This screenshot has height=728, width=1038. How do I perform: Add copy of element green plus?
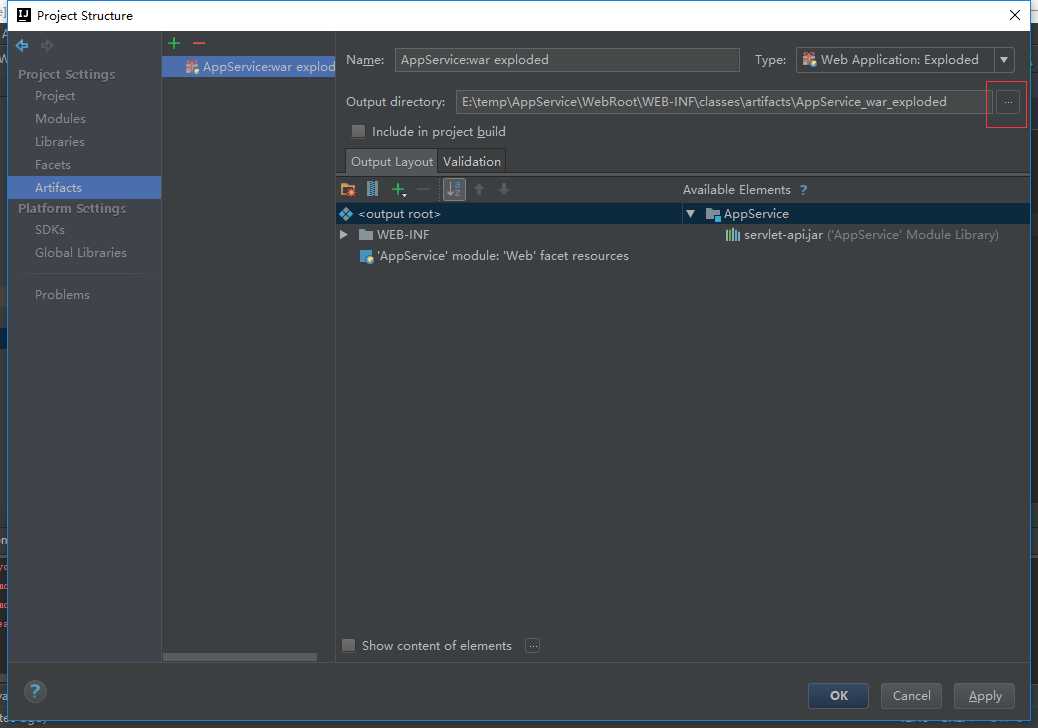(399, 190)
